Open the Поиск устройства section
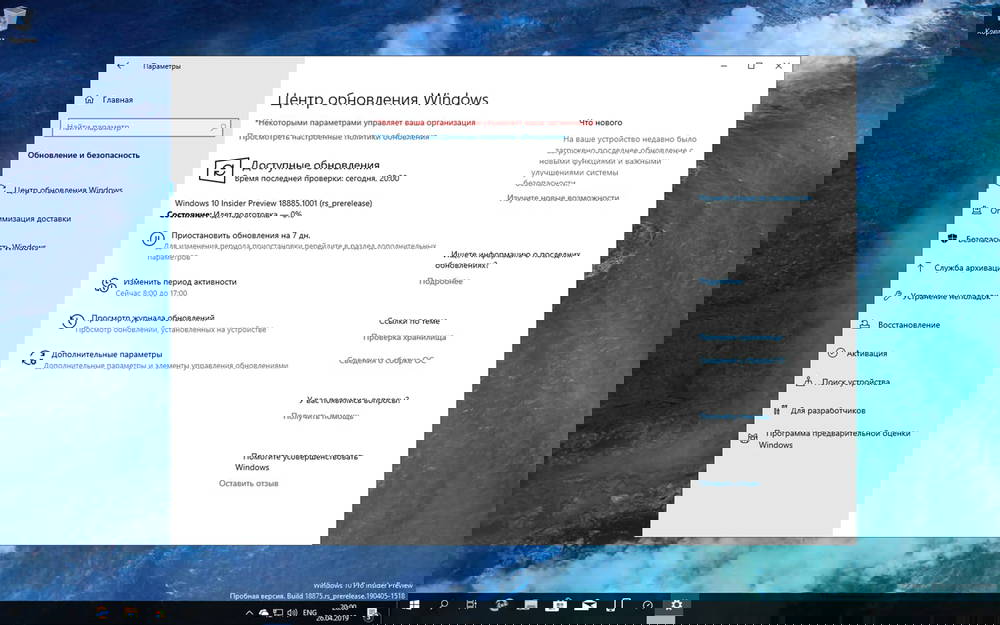This screenshot has height=625, width=1000. [x=857, y=382]
